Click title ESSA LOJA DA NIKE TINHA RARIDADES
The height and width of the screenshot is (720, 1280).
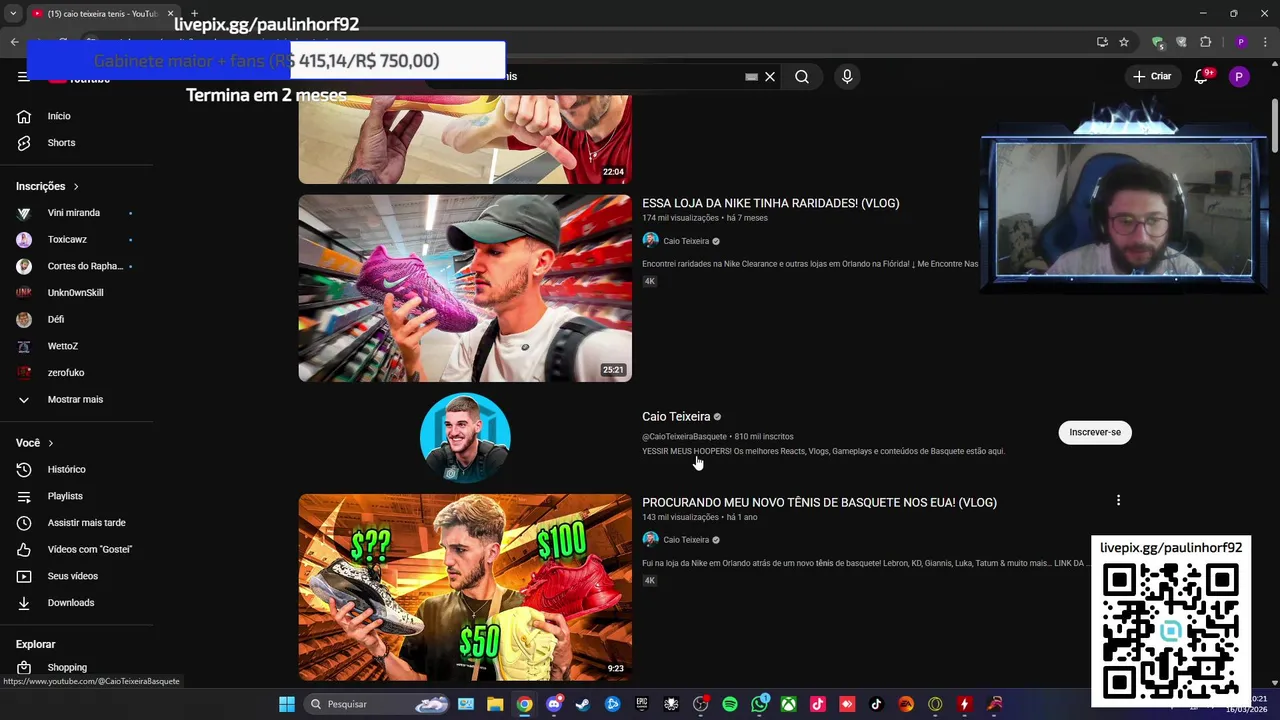click(x=771, y=203)
